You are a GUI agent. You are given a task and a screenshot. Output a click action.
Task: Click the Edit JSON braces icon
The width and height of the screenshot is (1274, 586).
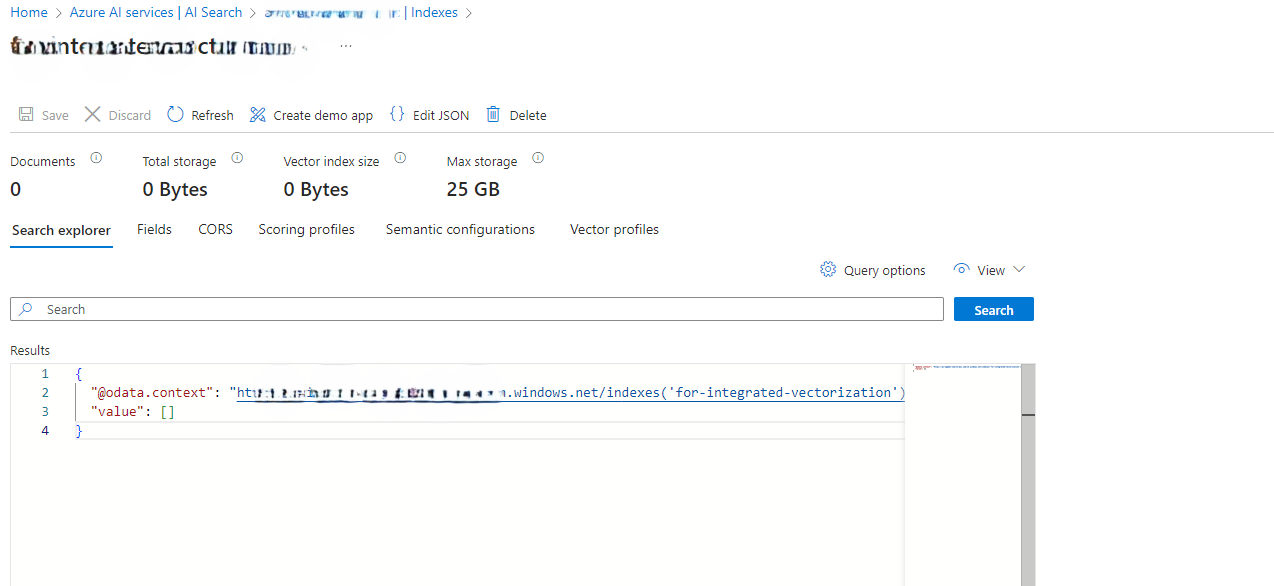(x=397, y=114)
